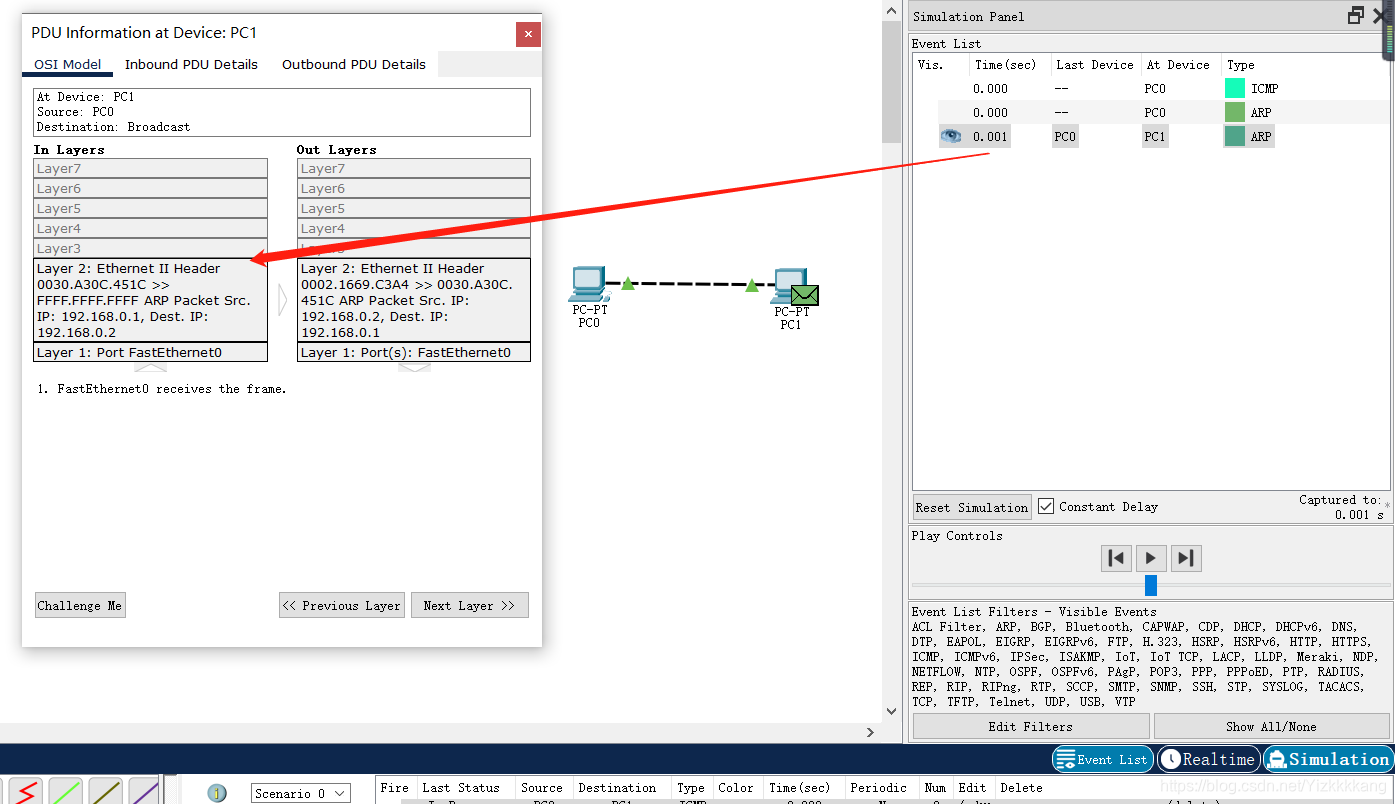The height and width of the screenshot is (804, 1395).
Task: Click the Reset Simulation button
Action: pos(972,507)
